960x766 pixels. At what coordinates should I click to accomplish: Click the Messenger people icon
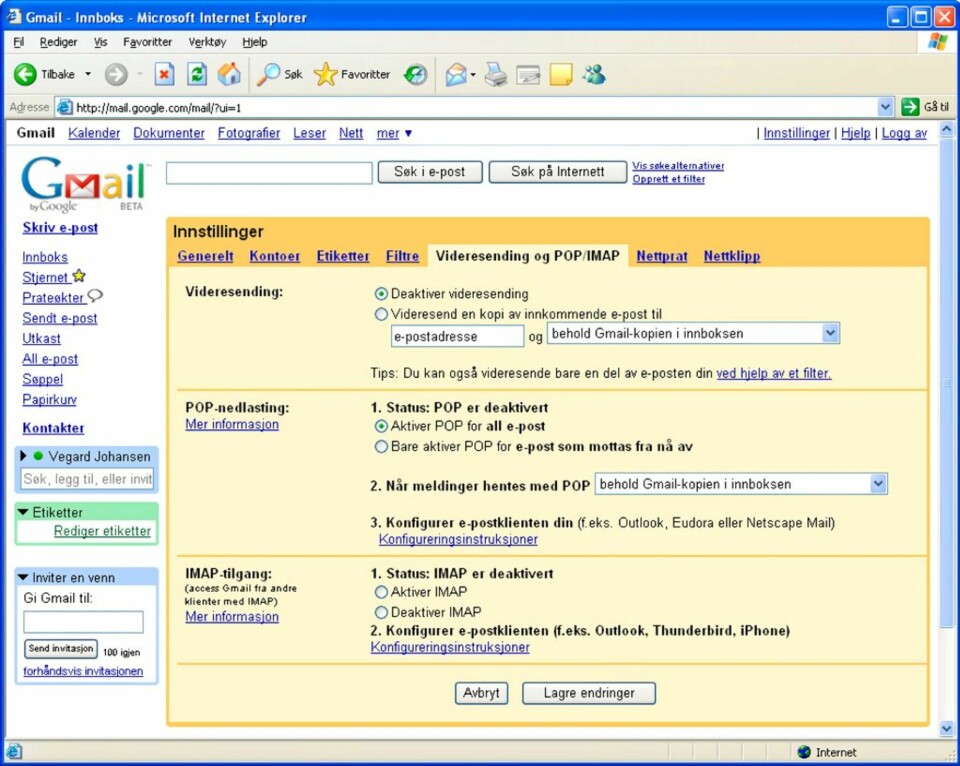(594, 75)
